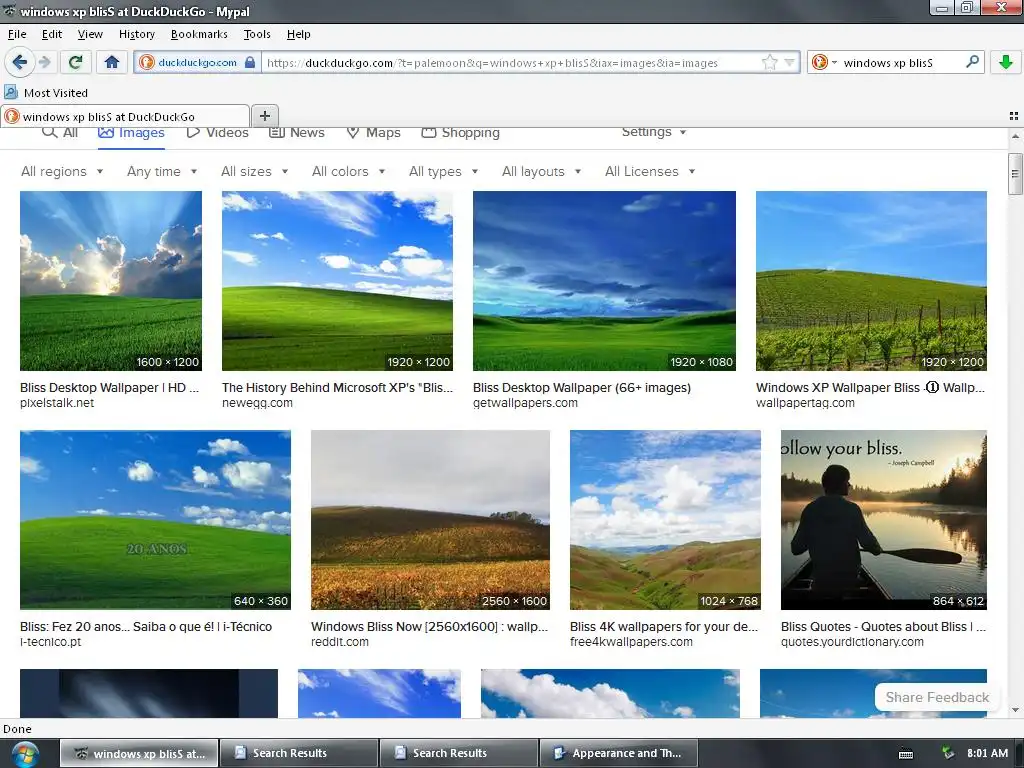Open the address bar history dropdown arrow
Viewport: 1024px width, 768px height.
pyautogui.click(x=790, y=63)
